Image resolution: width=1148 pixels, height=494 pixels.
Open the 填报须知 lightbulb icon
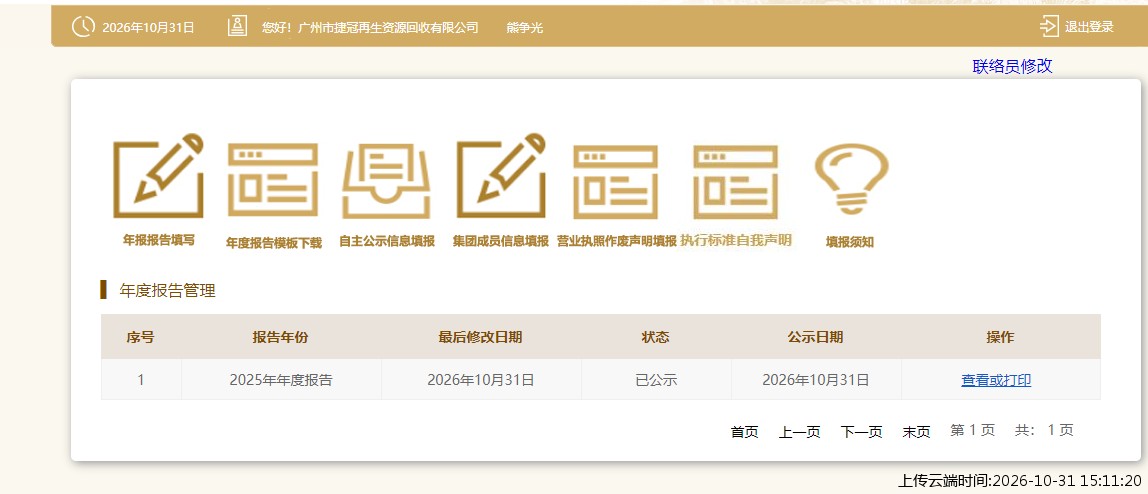tap(851, 179)
